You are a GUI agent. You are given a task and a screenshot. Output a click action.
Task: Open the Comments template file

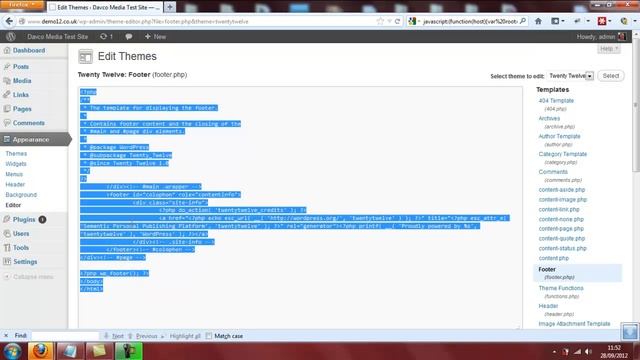coord(553,172)
